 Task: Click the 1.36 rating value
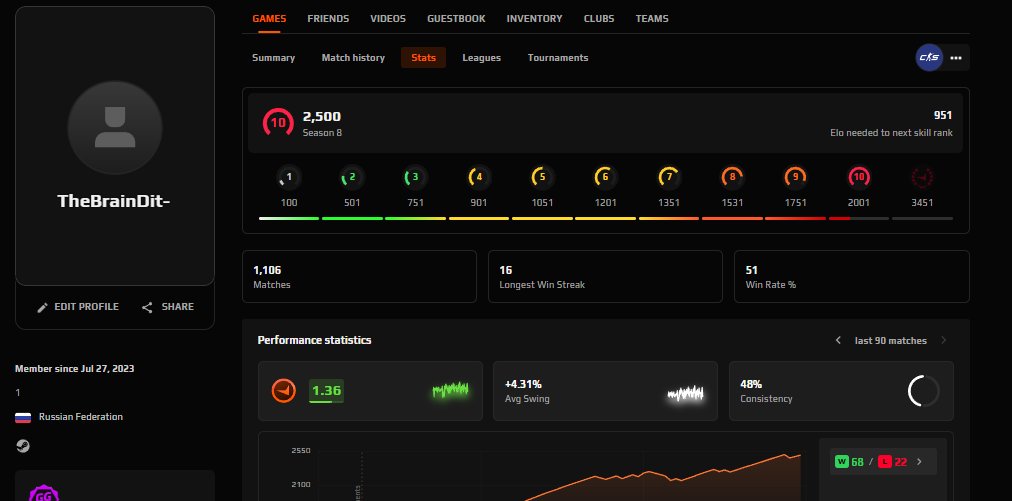click(327, 391)
